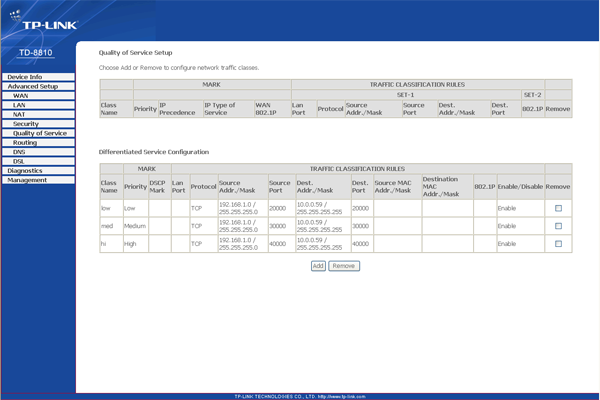Click the 'low' class name cell
Screen dimensions: 600x400
(111, 208)
